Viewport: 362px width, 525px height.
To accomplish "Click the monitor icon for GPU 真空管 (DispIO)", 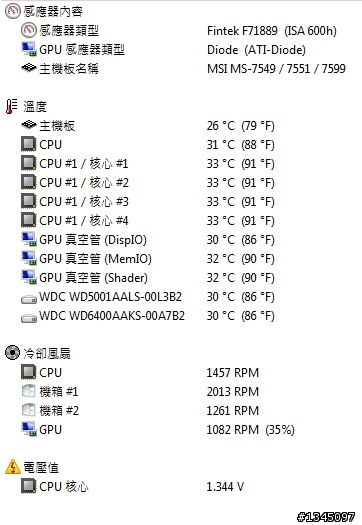I will tap(29, 239).
